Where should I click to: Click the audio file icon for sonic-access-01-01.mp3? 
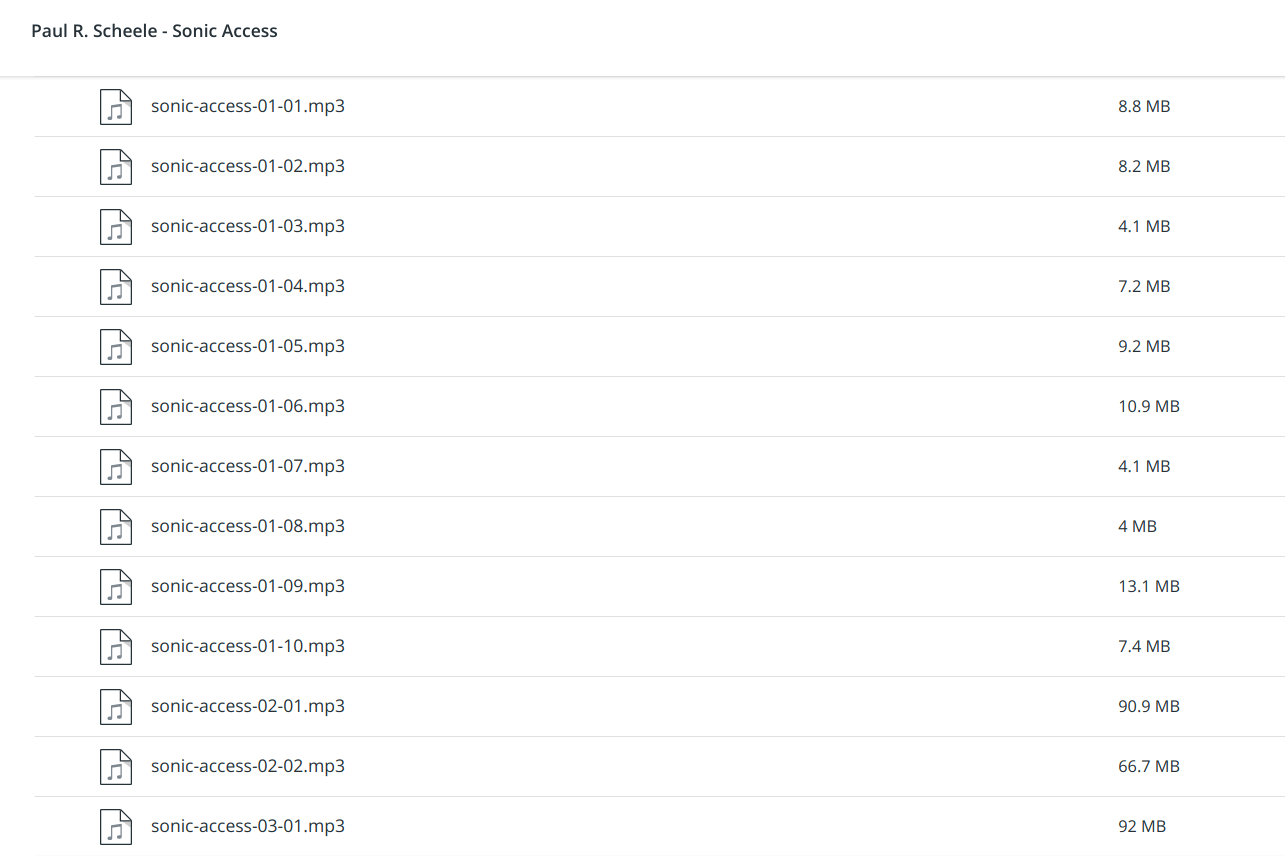click(116, 107)
